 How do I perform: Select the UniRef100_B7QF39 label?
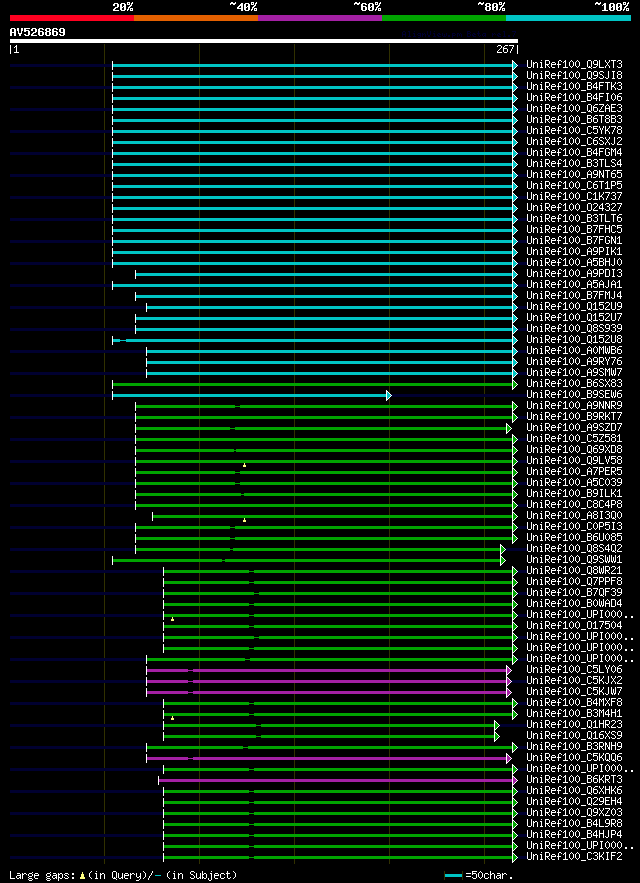pos(574,593)
